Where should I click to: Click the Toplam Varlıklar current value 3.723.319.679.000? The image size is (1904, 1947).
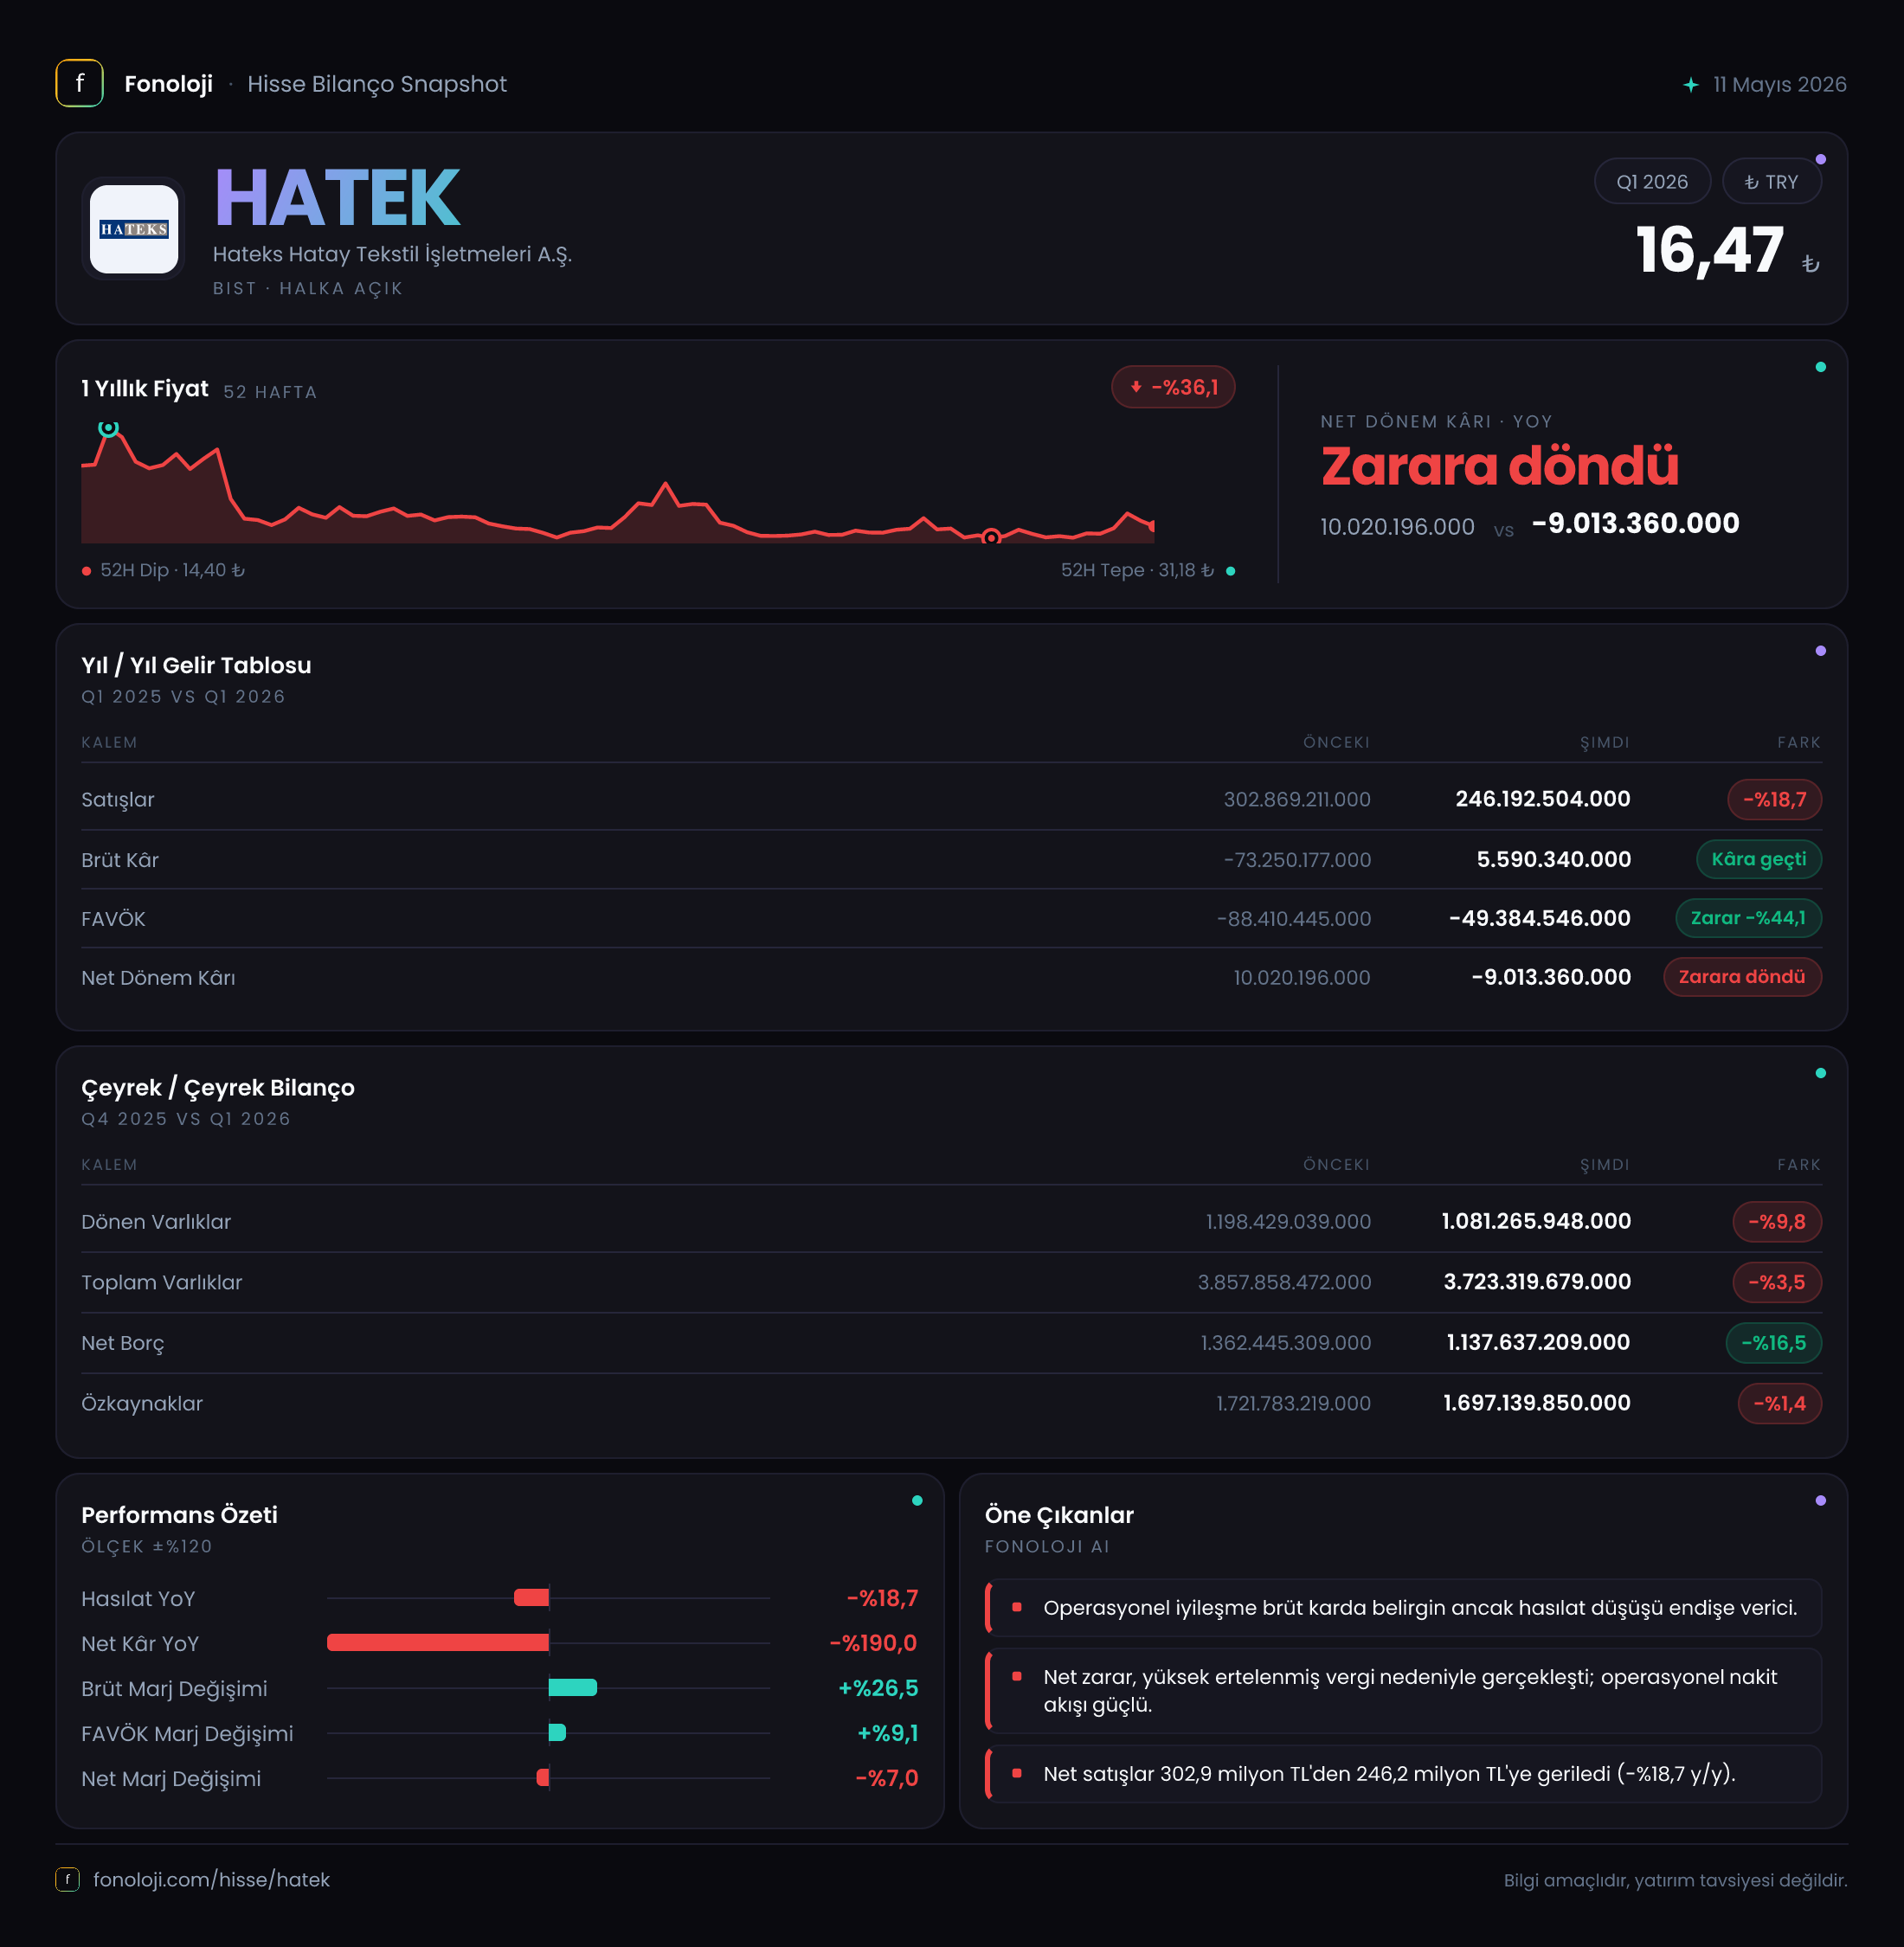pyautogui.click(x=1537, y=1282)
